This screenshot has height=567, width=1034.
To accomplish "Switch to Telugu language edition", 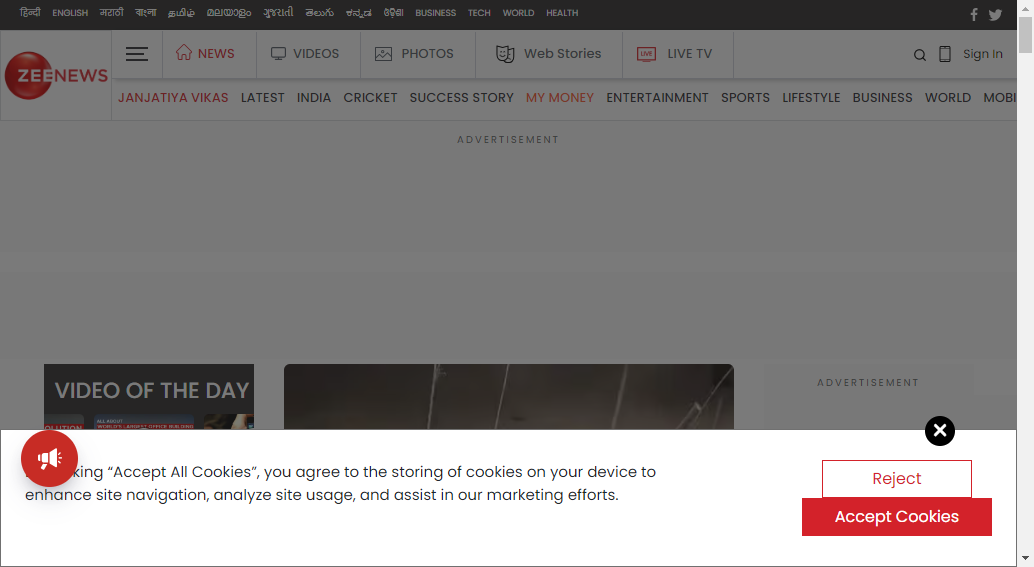I will tap(320, 13).
